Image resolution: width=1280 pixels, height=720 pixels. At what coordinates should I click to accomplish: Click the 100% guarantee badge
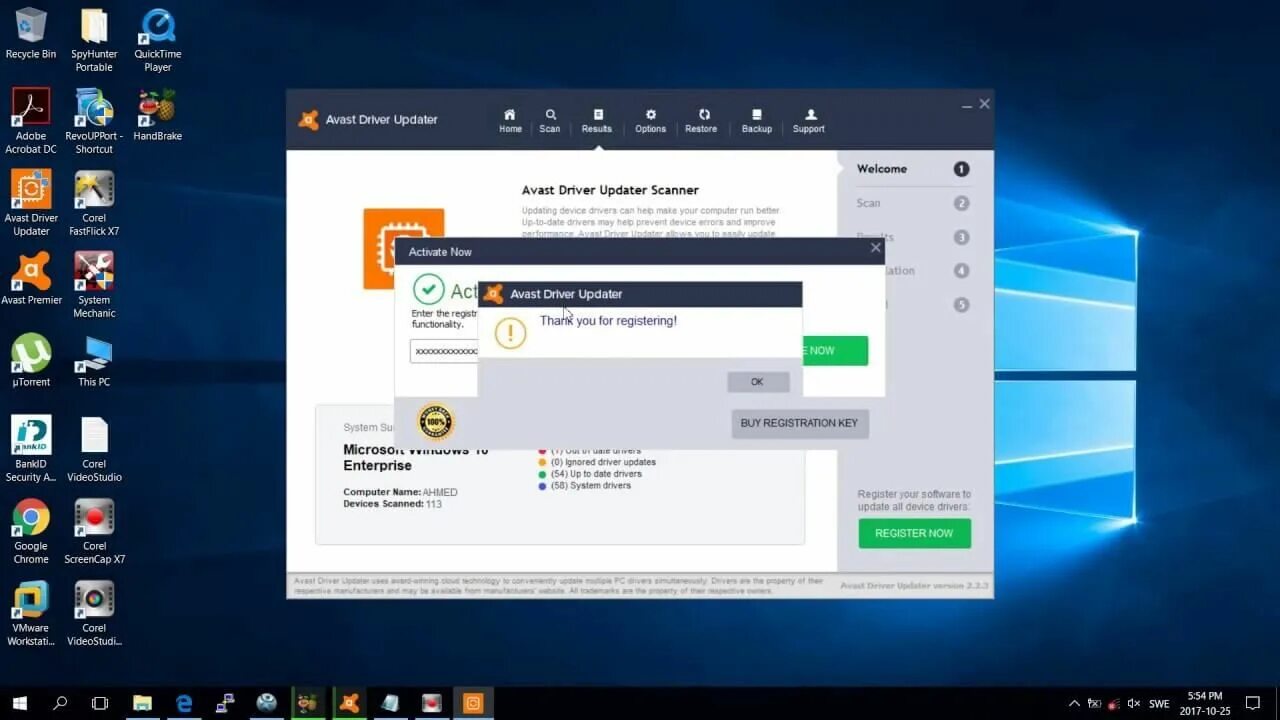point(435,421)
